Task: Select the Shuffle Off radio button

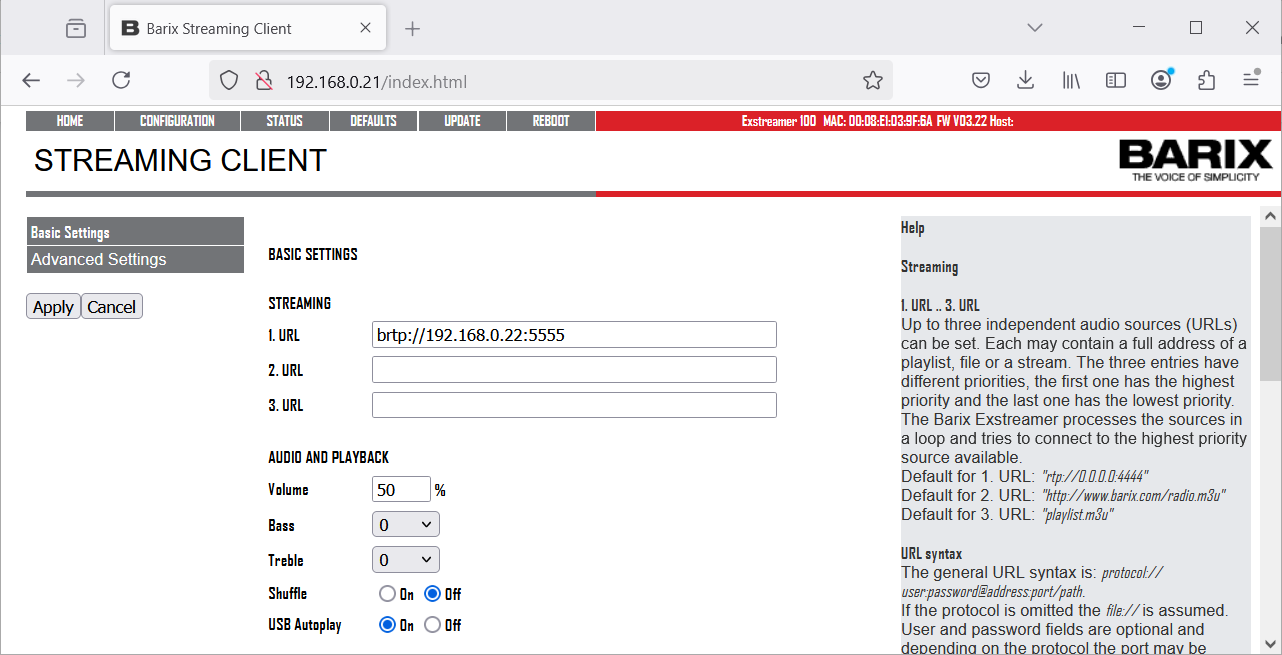Action: point(432,594)
